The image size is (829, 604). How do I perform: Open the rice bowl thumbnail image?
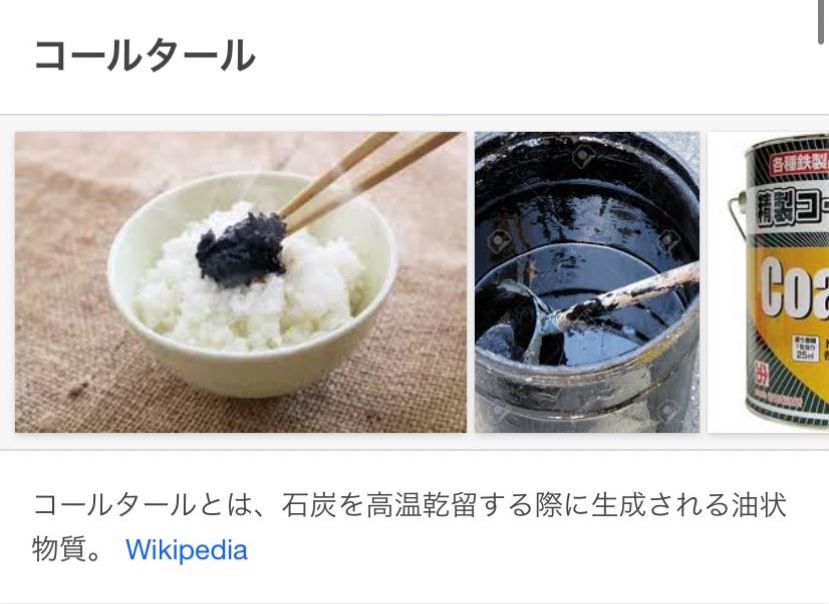[241, 282]
